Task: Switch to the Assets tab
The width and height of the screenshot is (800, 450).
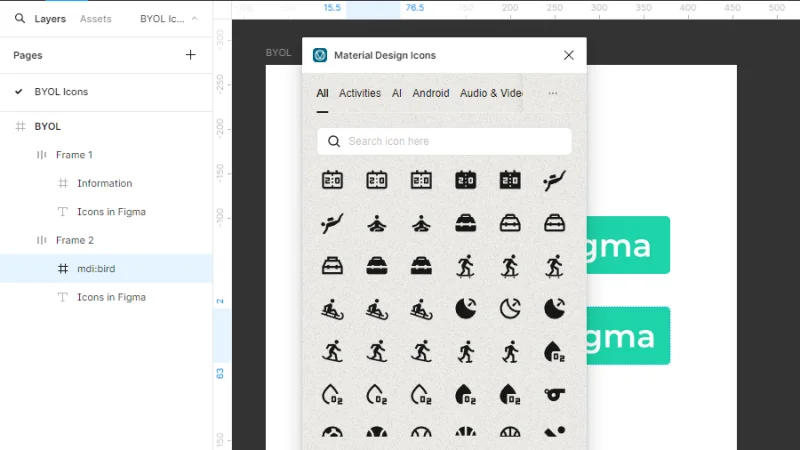Action: coord(95,19)
